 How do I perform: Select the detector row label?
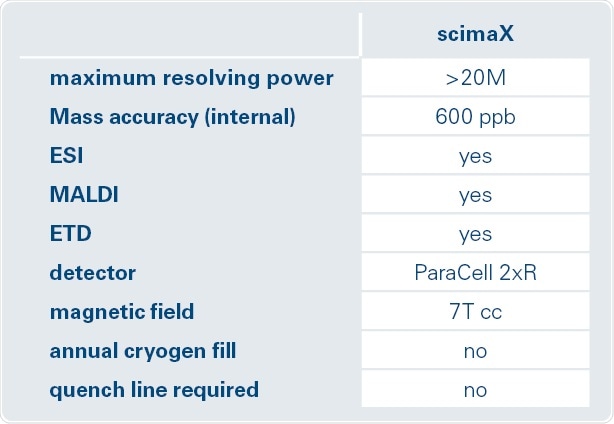click(92, 273)
